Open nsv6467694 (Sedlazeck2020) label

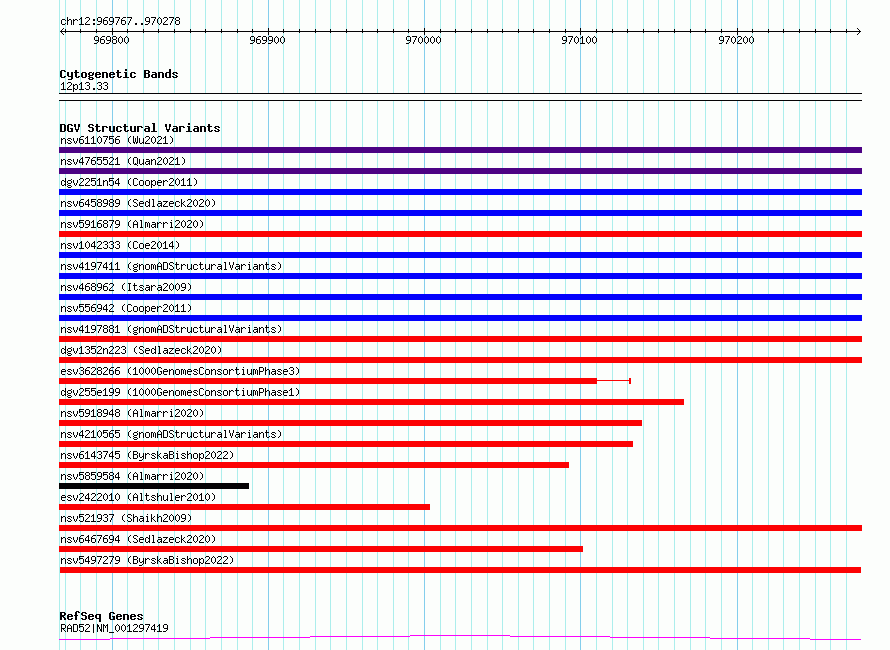pyautogui.click(x=138, y=539)
